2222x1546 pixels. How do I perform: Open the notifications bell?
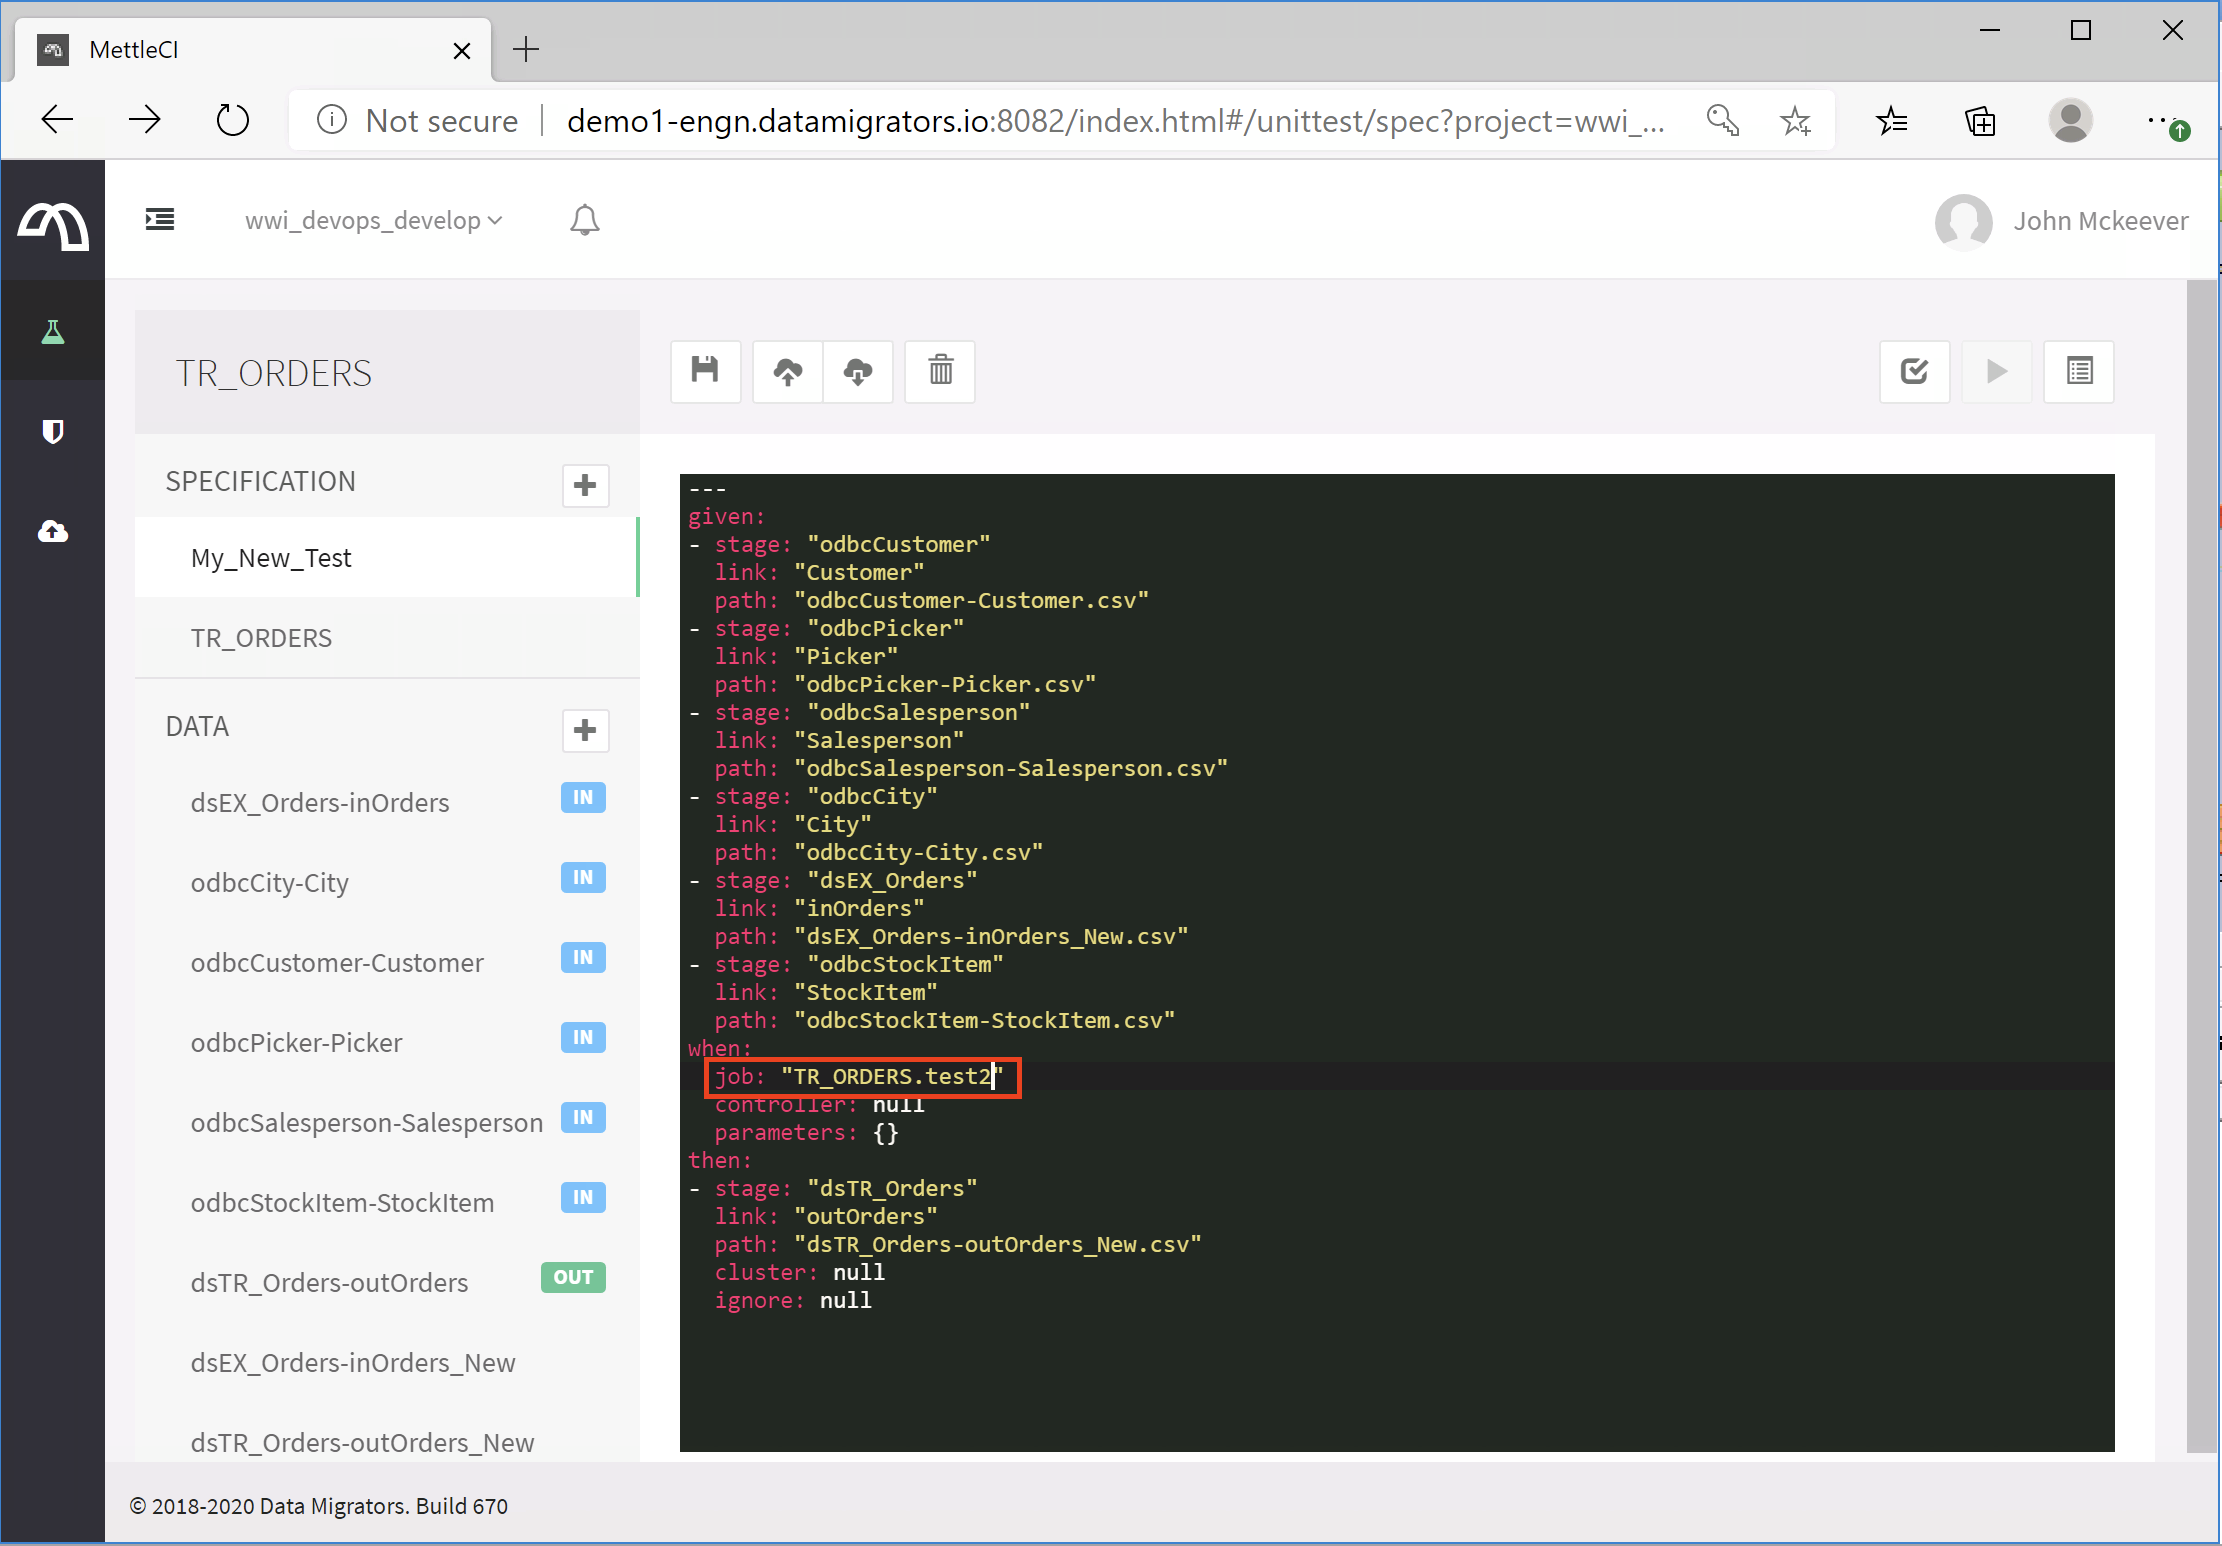pyautogui.click(x=584, y=220)
